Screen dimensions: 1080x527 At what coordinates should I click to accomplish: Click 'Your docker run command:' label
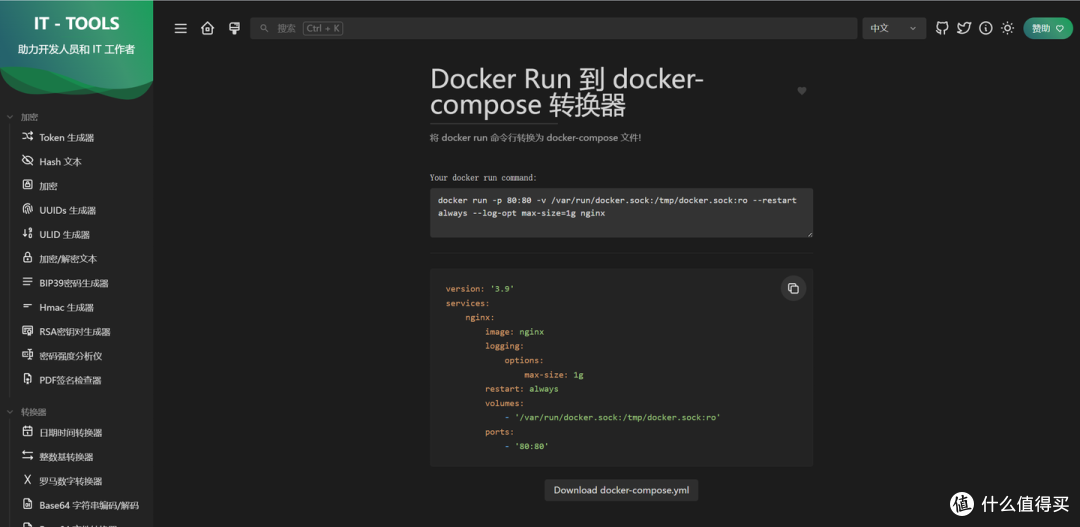[483, 177]
